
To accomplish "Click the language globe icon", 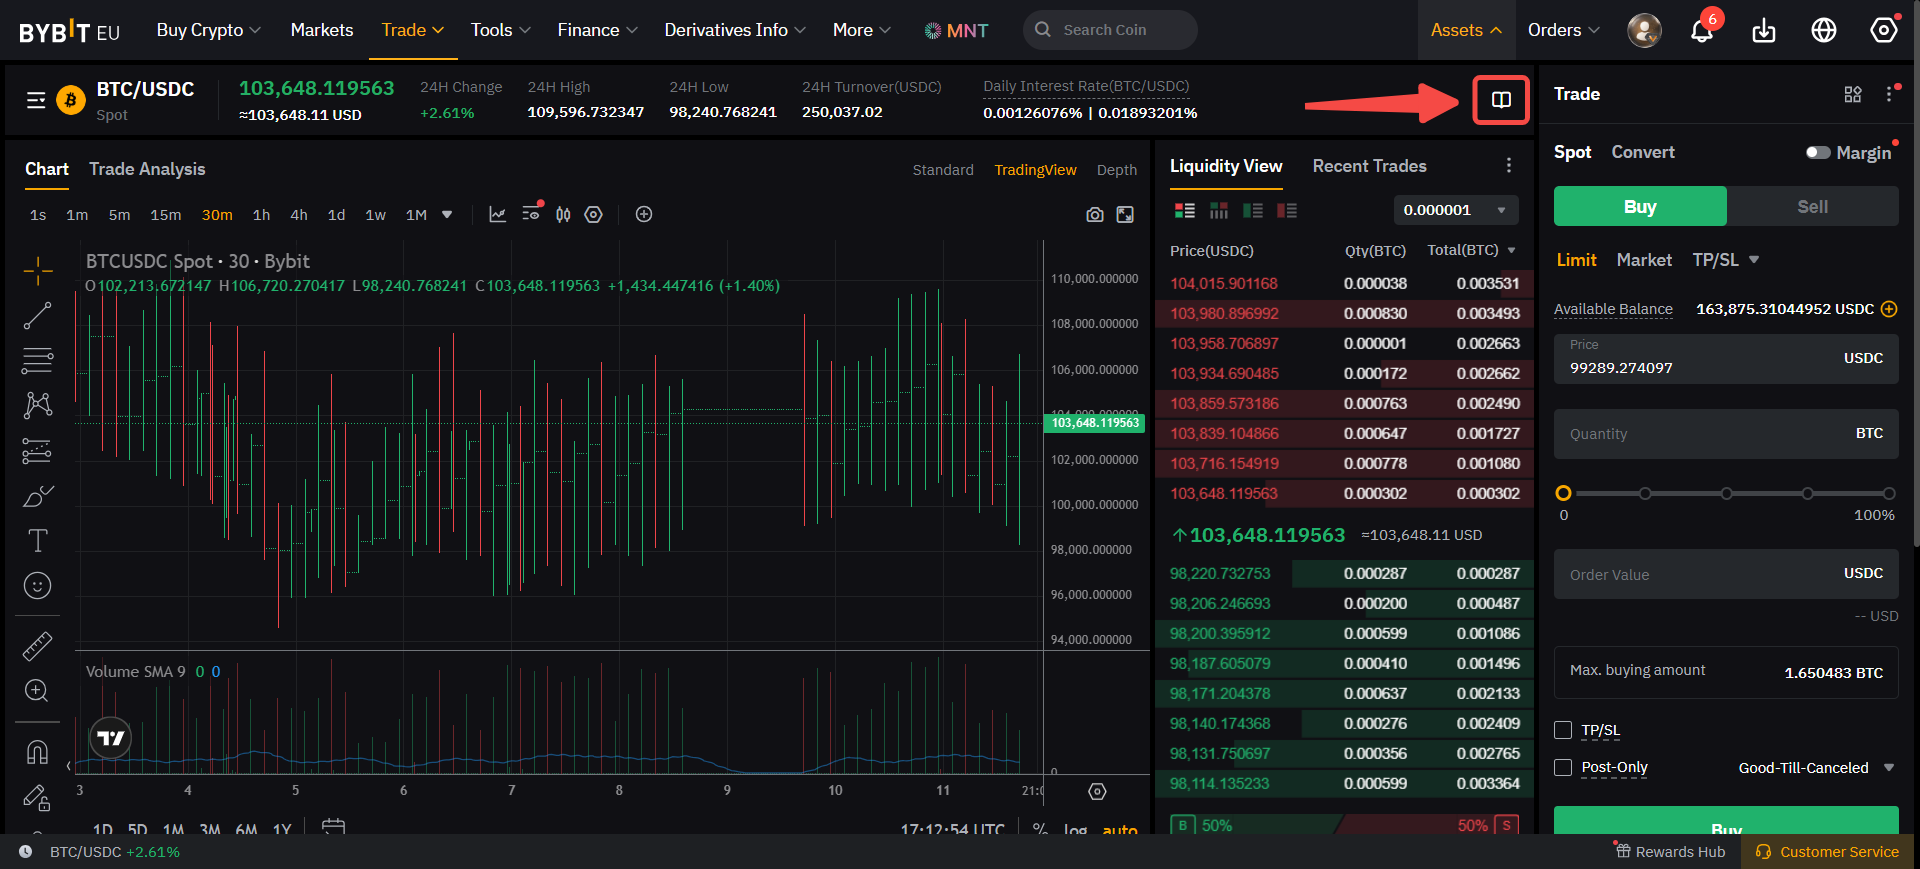I will (x=1823, y=31).
